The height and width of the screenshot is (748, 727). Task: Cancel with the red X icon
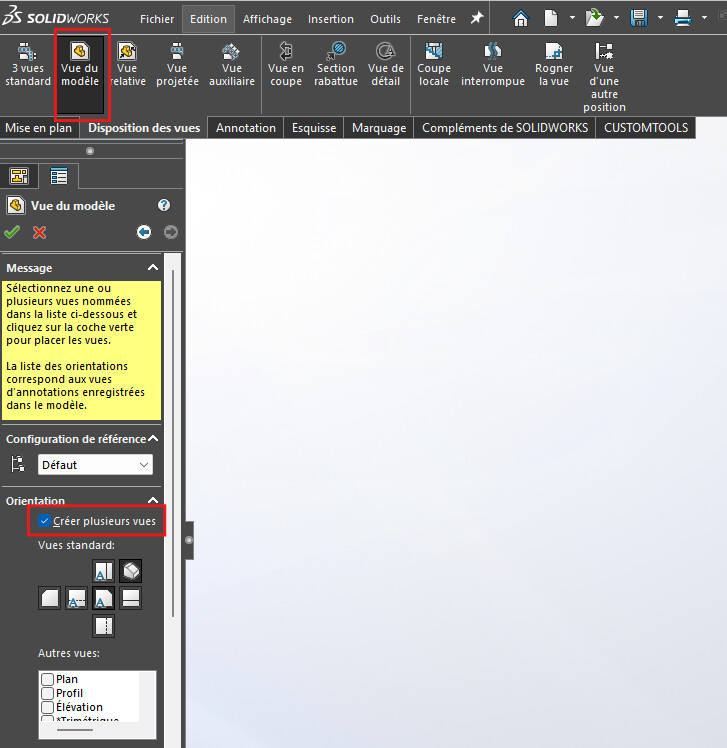pos(40,232)
